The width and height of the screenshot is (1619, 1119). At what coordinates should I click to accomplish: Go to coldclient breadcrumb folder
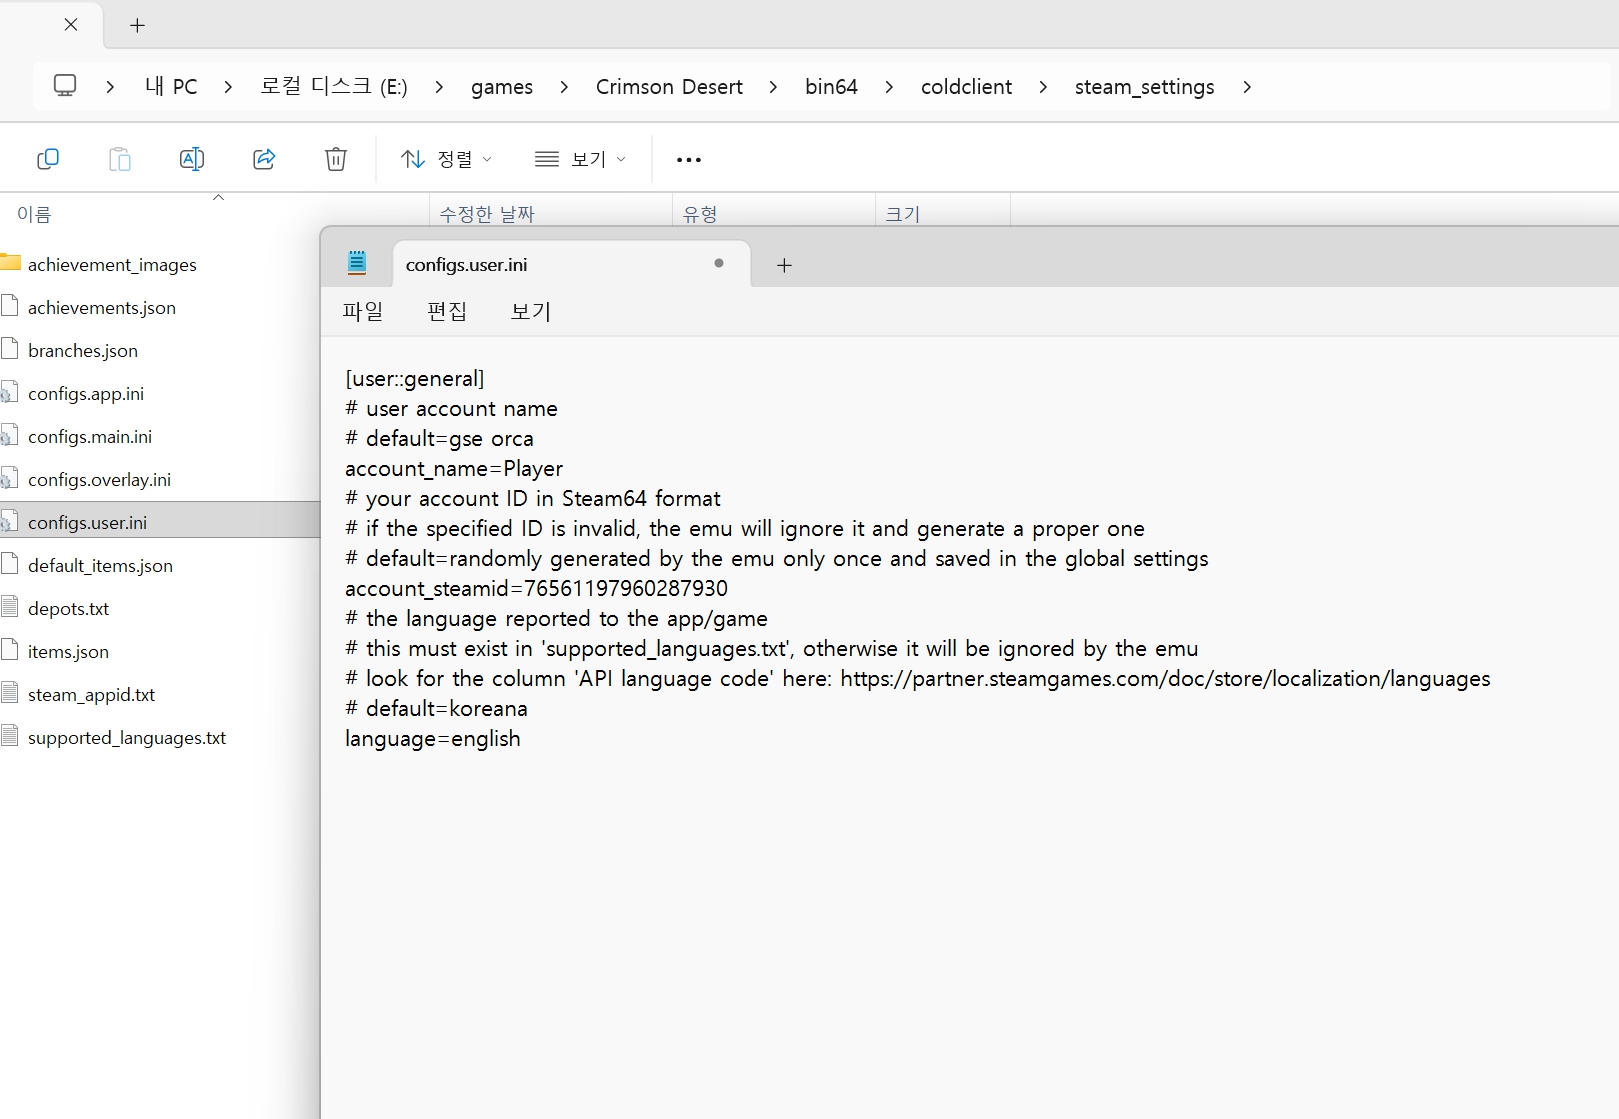pos(966,87)
